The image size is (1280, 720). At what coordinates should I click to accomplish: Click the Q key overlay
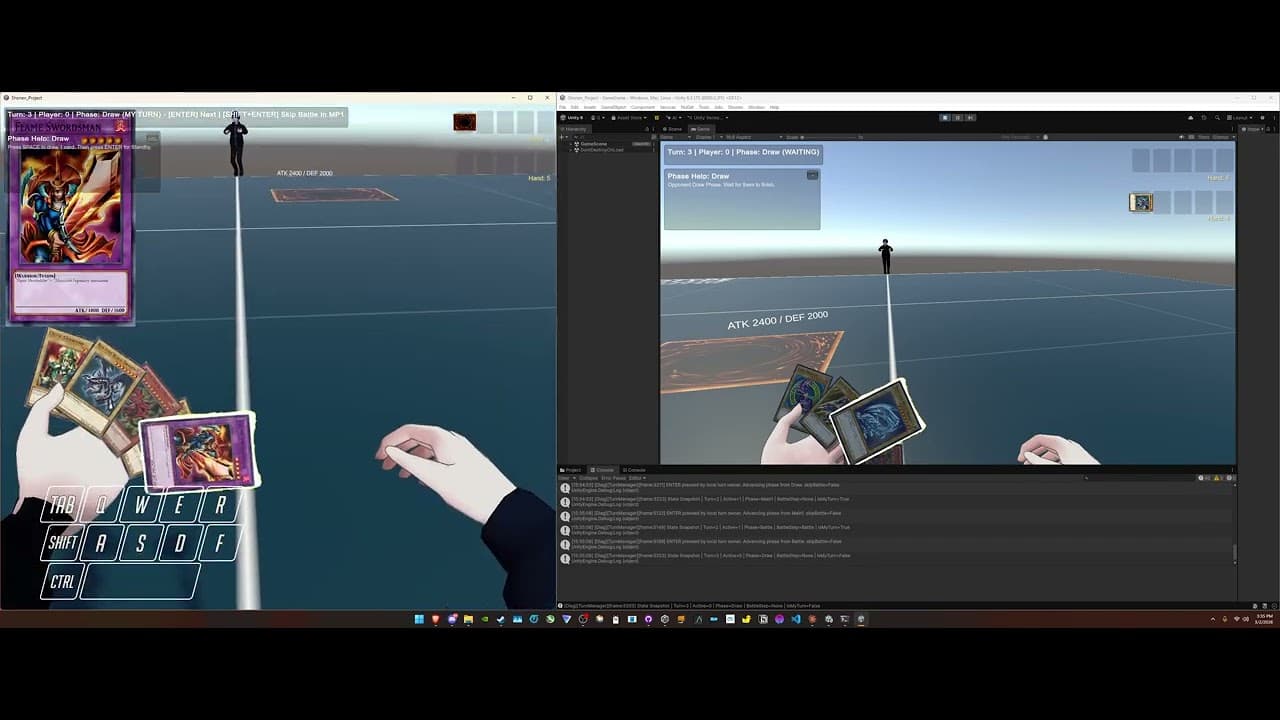(x=100, y=506)
